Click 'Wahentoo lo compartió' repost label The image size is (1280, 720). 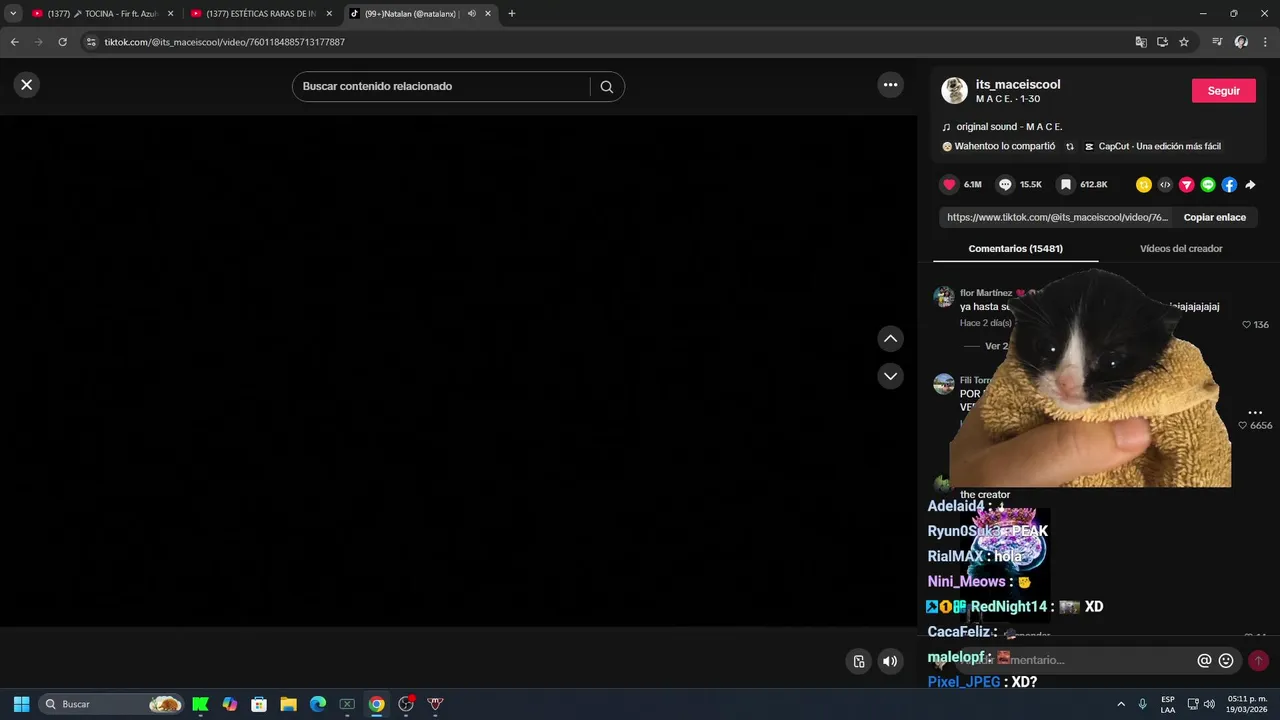(1004, 146)
